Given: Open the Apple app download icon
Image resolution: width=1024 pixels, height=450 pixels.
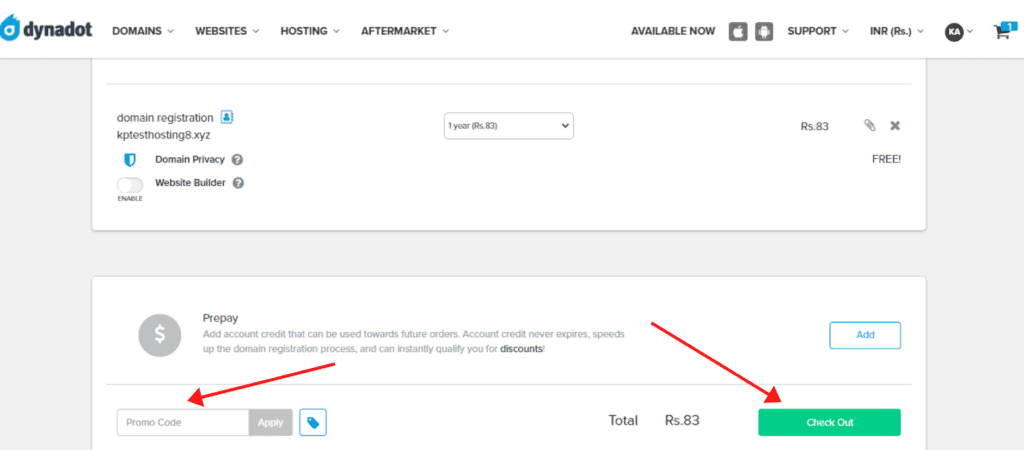Looking at the screenshot, I should (x=738, y=31).
